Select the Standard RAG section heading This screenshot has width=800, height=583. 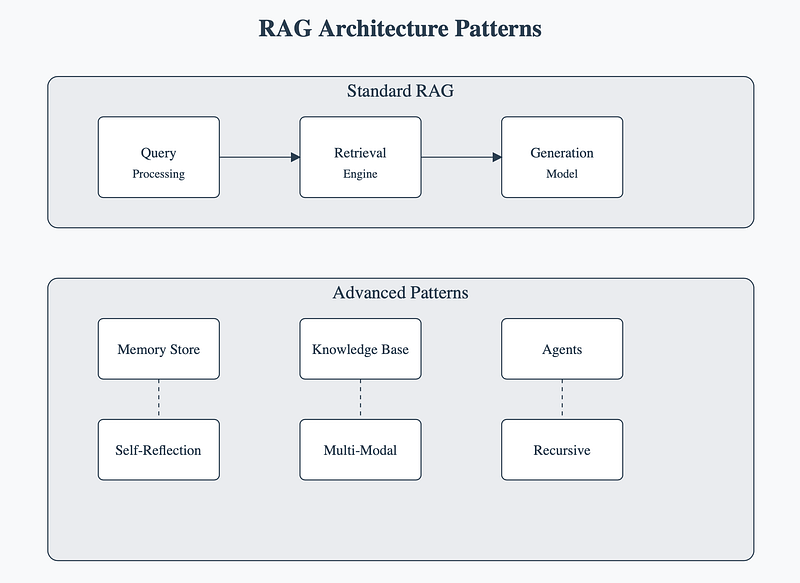400,91
